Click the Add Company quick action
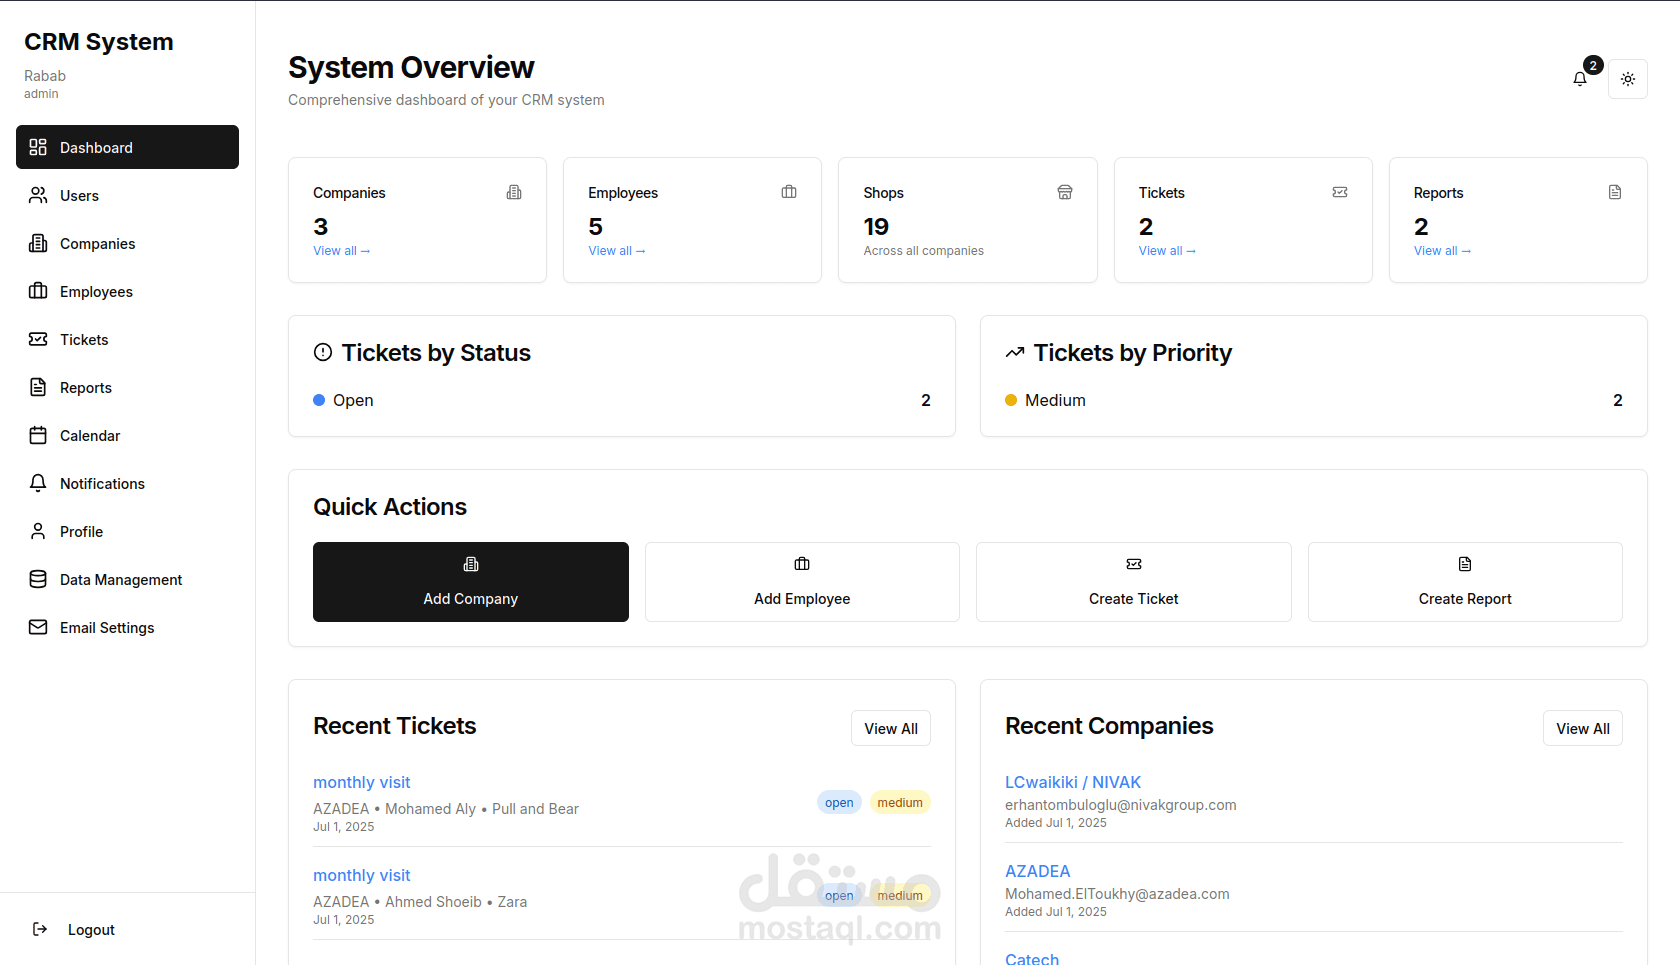The height and width of the screenshot is (965, 1680). coord(470,582)
